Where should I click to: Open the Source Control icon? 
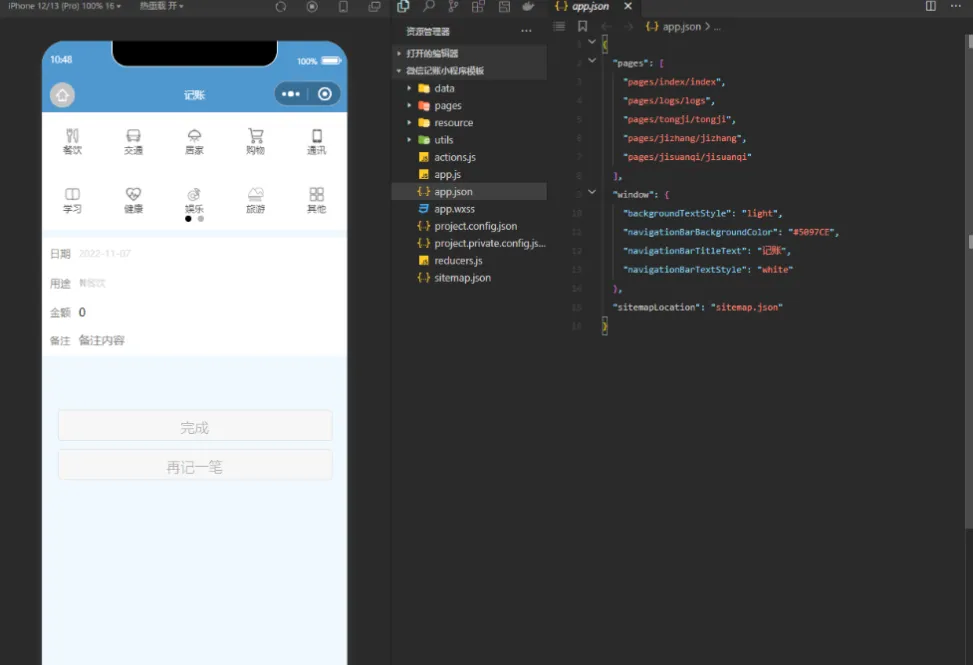453,7
